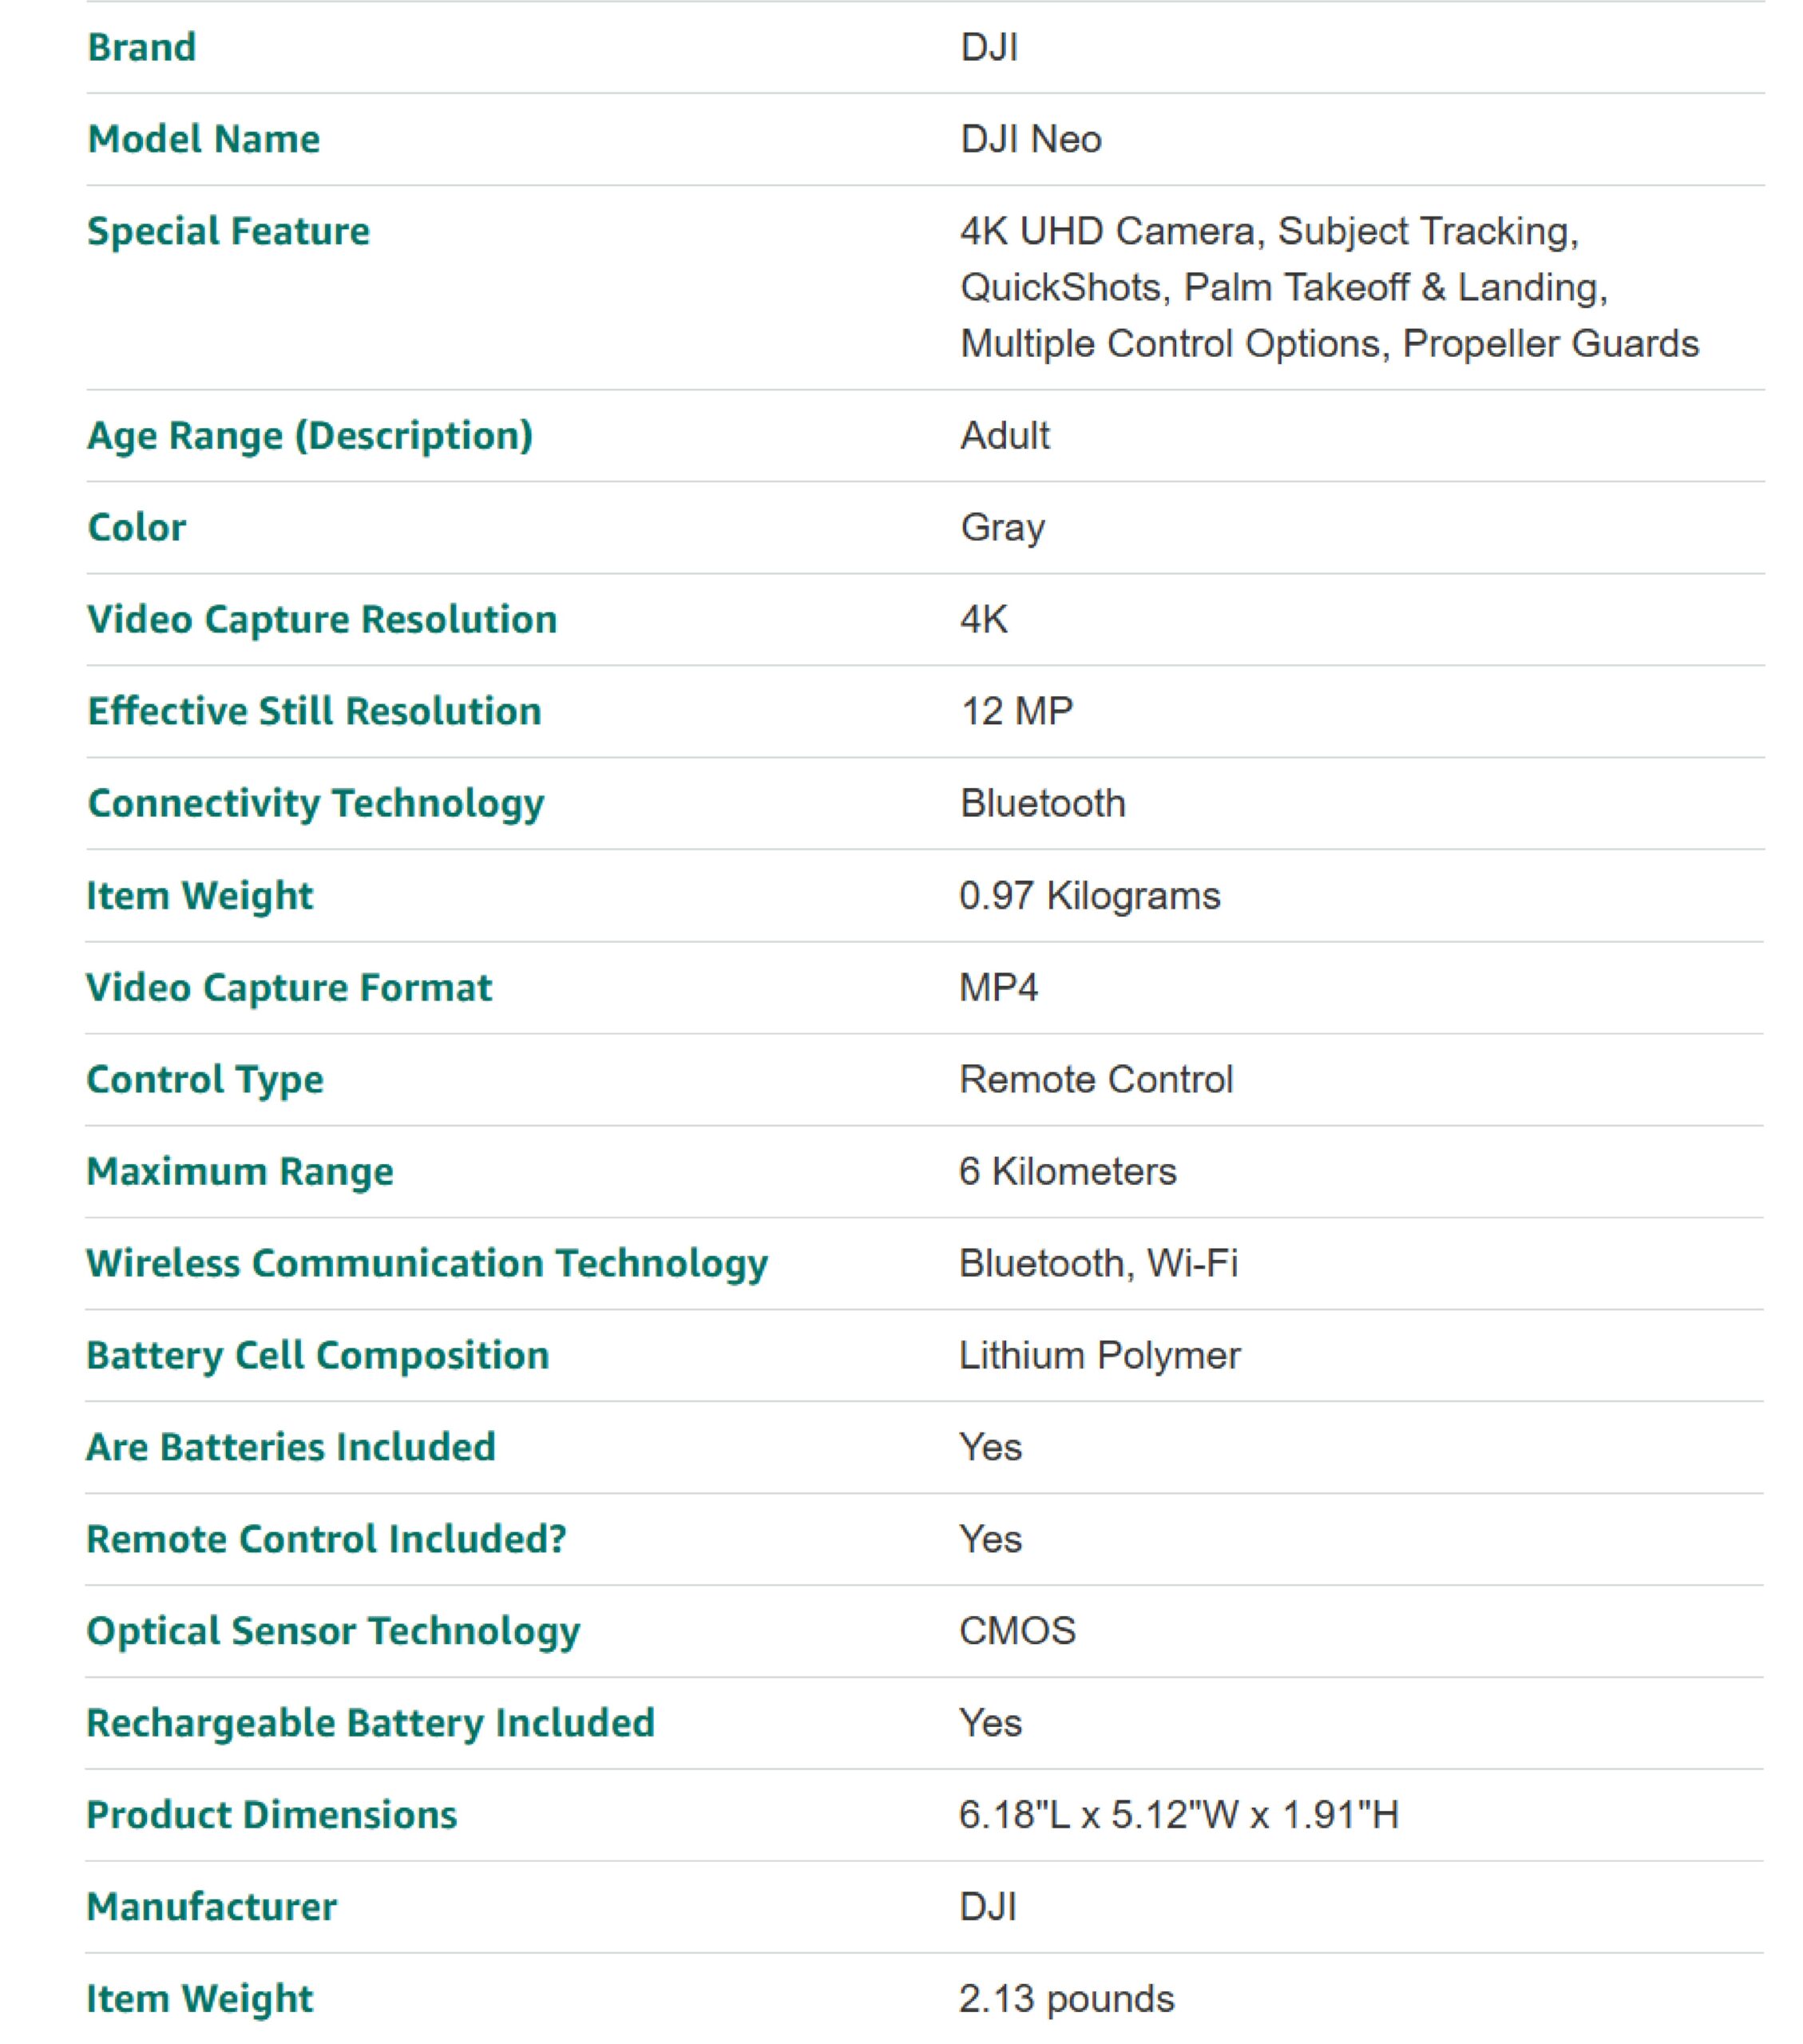The height and width of the screenshot is (2044, 1803).
Task: Select the Rechargeable Battery Included label
Action: [x=370, y=1724]
